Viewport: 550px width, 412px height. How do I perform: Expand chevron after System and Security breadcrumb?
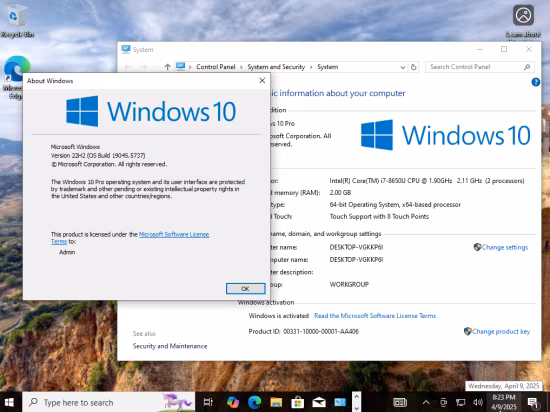coord(311,67)
